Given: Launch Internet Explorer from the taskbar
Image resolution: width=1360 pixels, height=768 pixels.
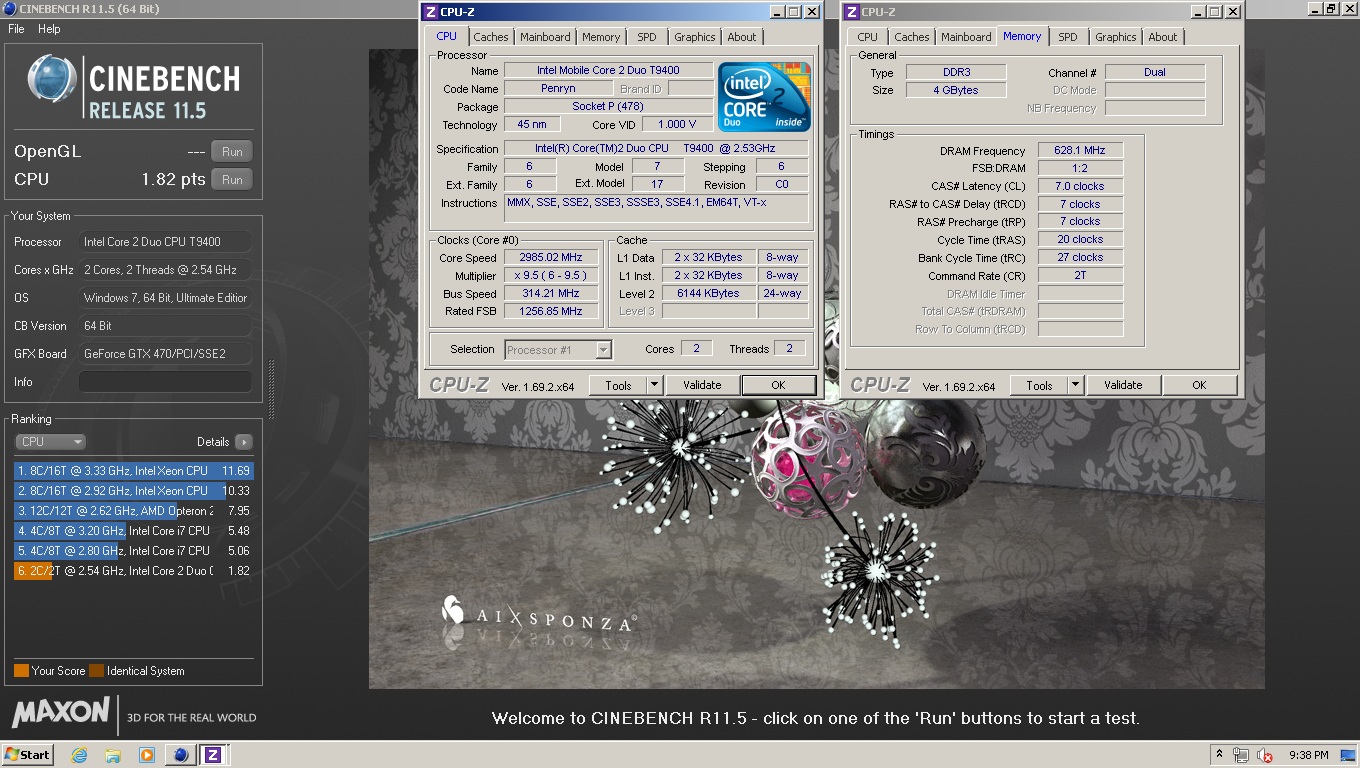Looking at the screenshot, I should (x=79, y=755).
